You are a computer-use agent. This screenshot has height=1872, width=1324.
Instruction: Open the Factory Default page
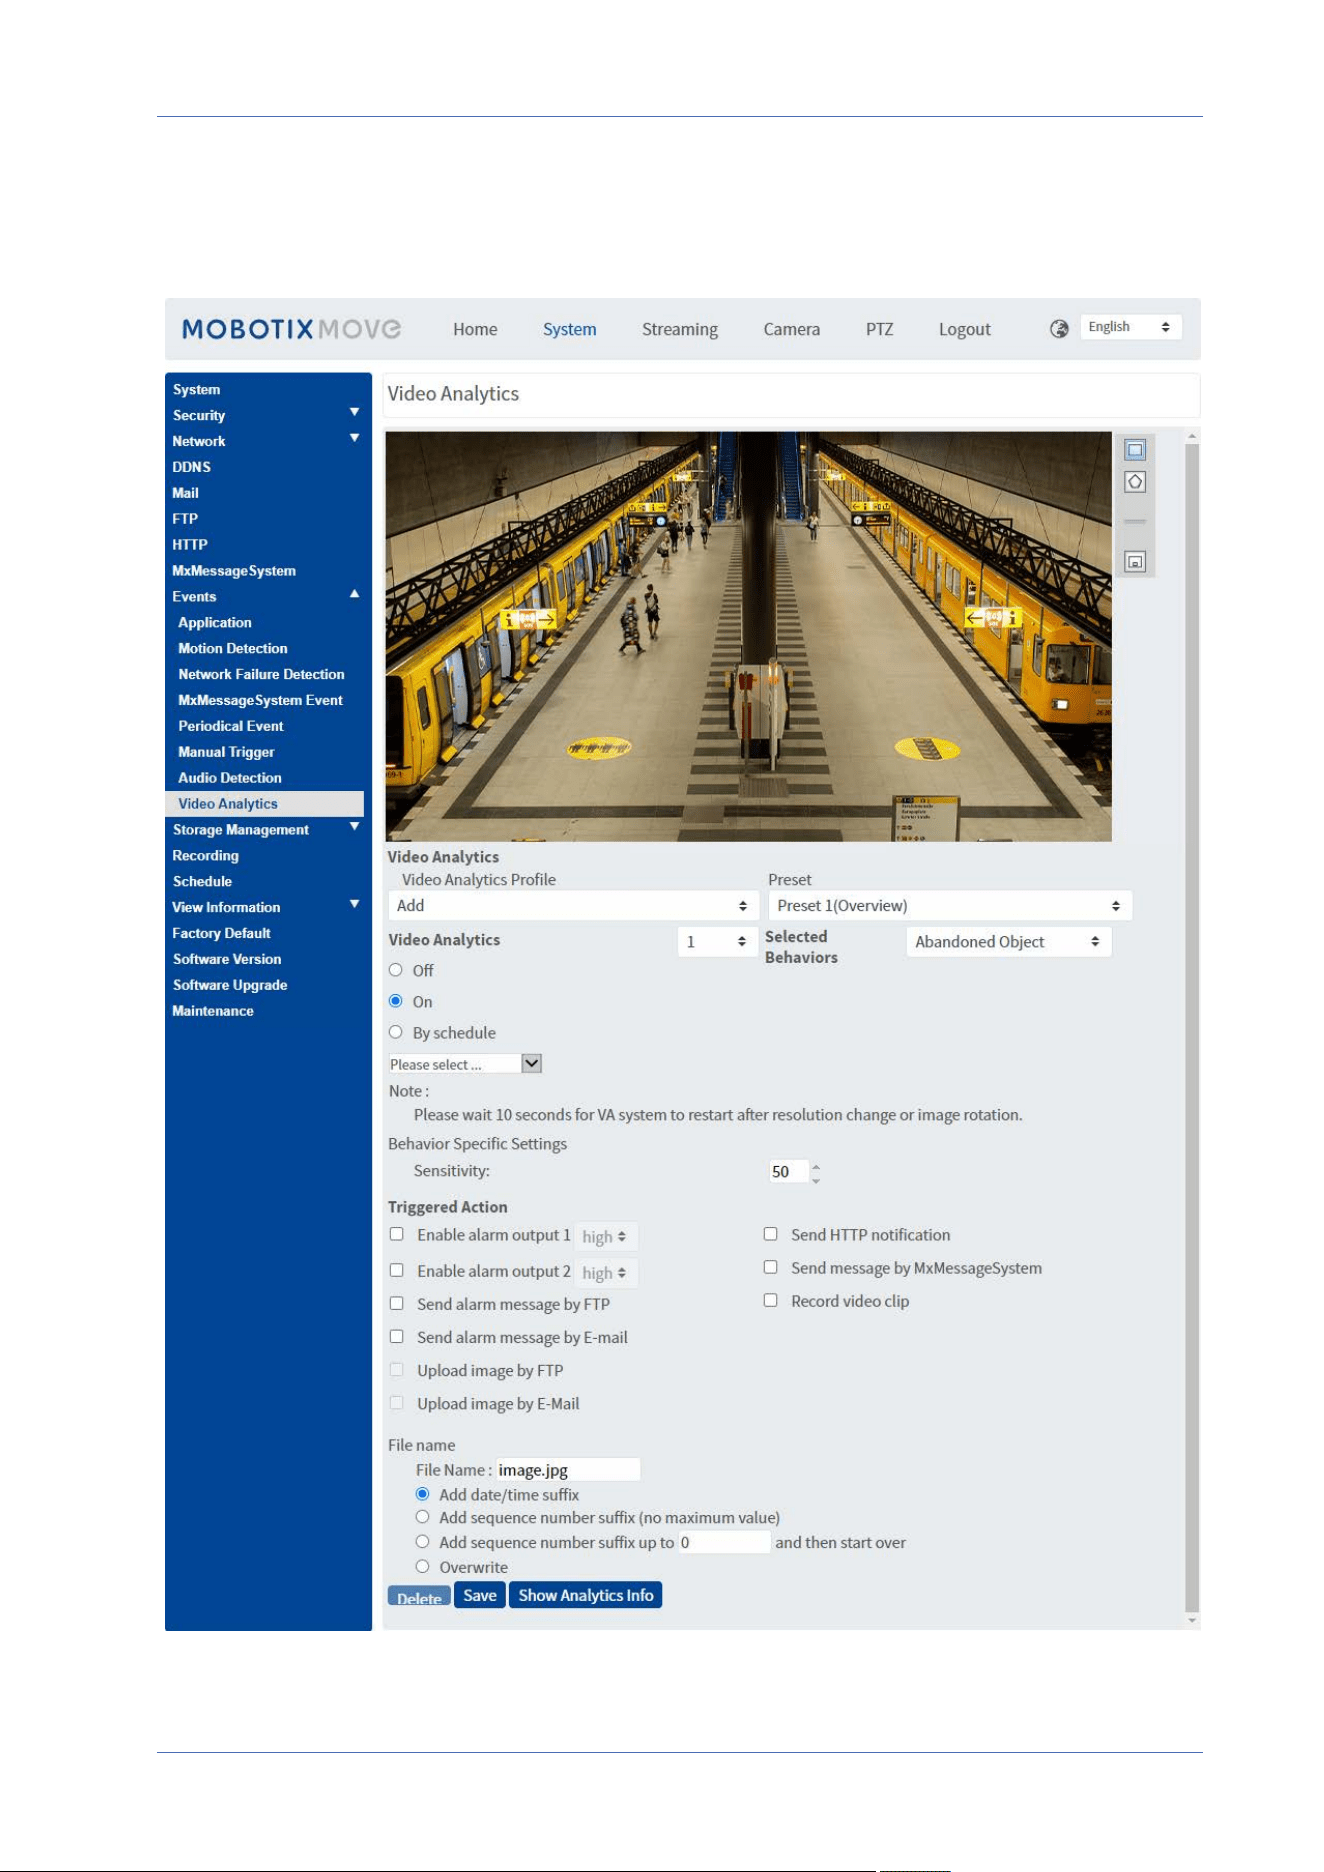[x=221, y=933]
